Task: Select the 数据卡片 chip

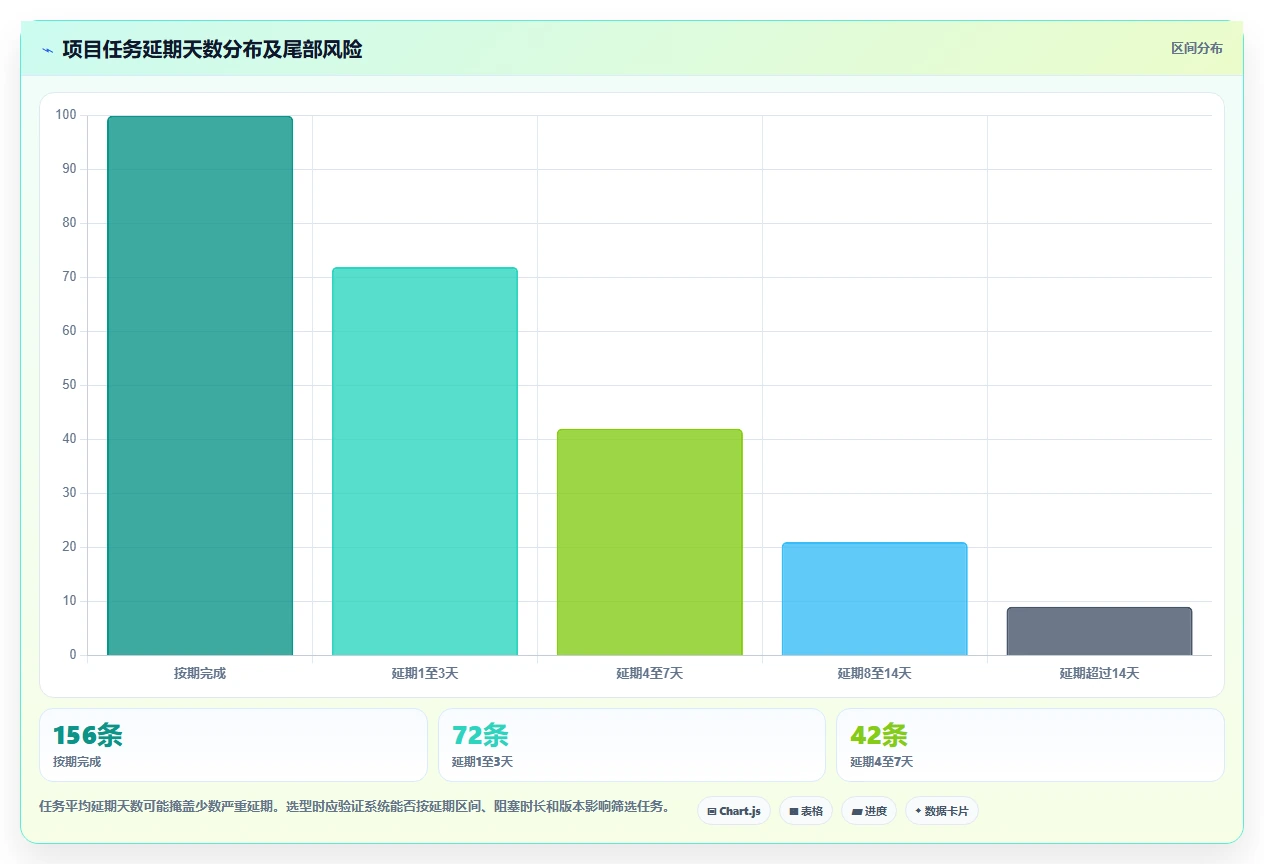Action: coord(941,811)
